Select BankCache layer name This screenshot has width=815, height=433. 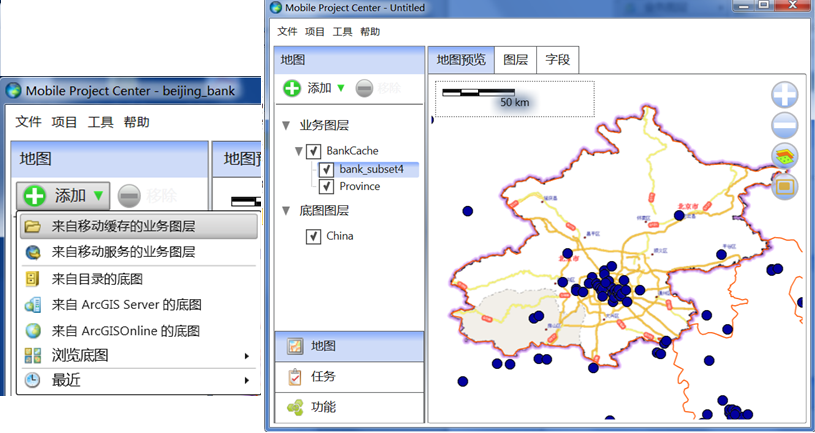tap(352, 151)
